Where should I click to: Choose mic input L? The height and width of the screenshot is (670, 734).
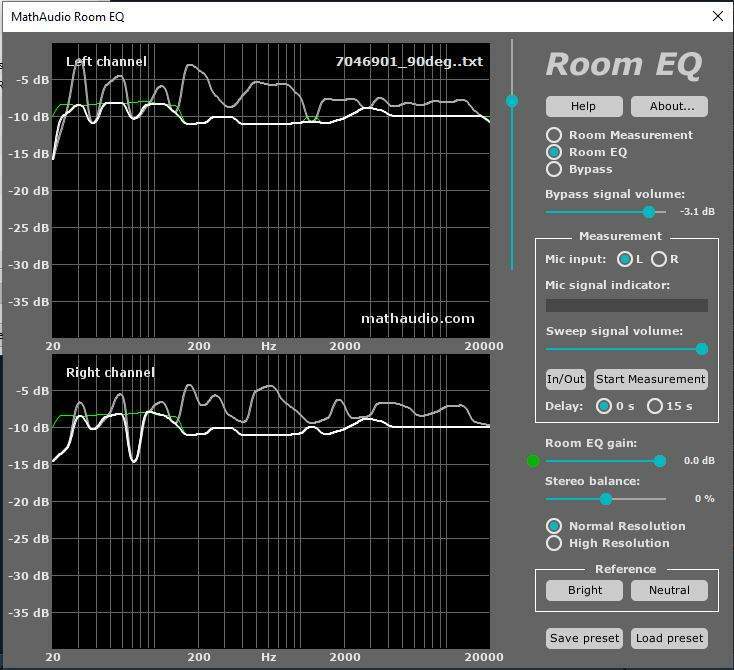click(624, 259)
